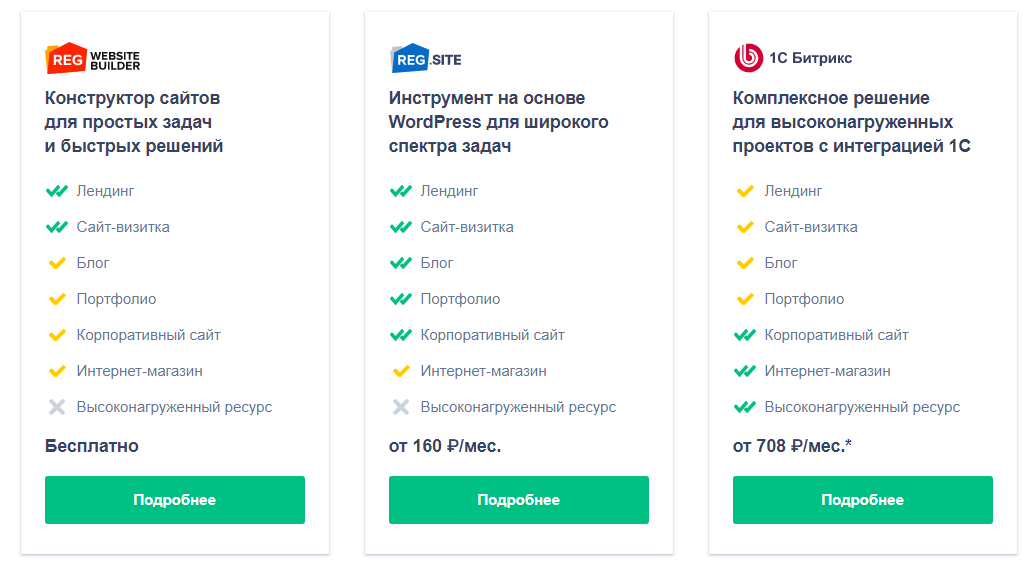1032x569 pixels.
Task: Click the 1C Bitrix logo icon
Action: point(748,58)
